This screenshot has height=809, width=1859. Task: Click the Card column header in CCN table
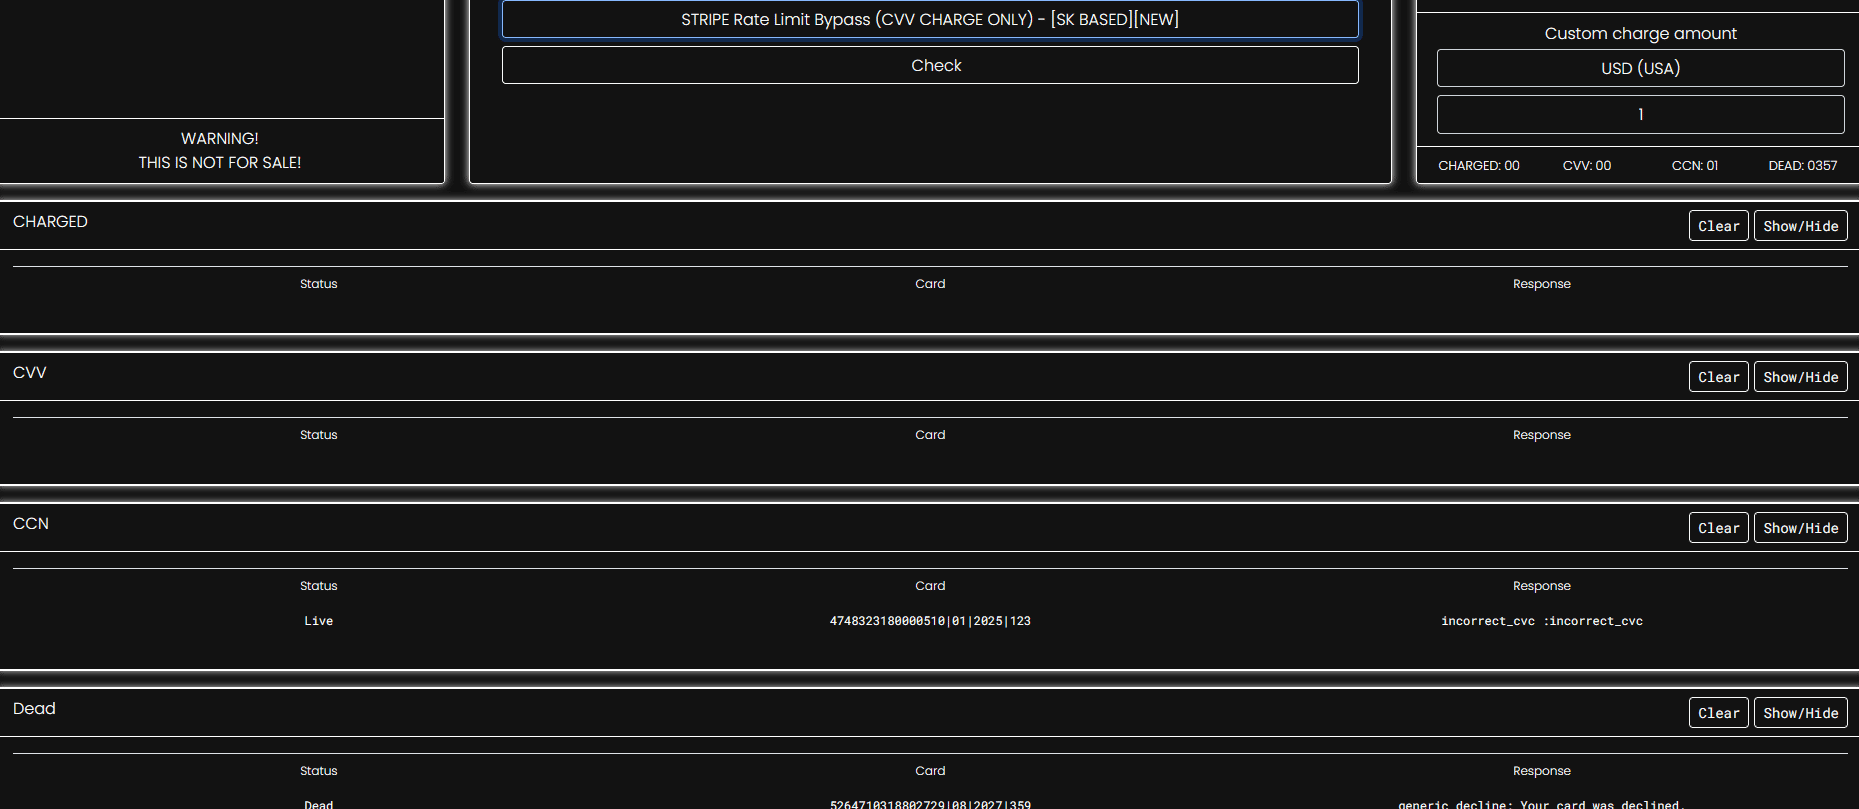coord(930,586)
